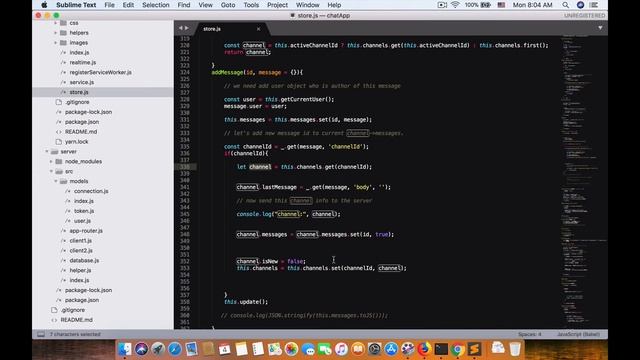The width and height of the screenshot is (640, 360).
Task: Open helper.js file
Action: click(x=80, y=270)
